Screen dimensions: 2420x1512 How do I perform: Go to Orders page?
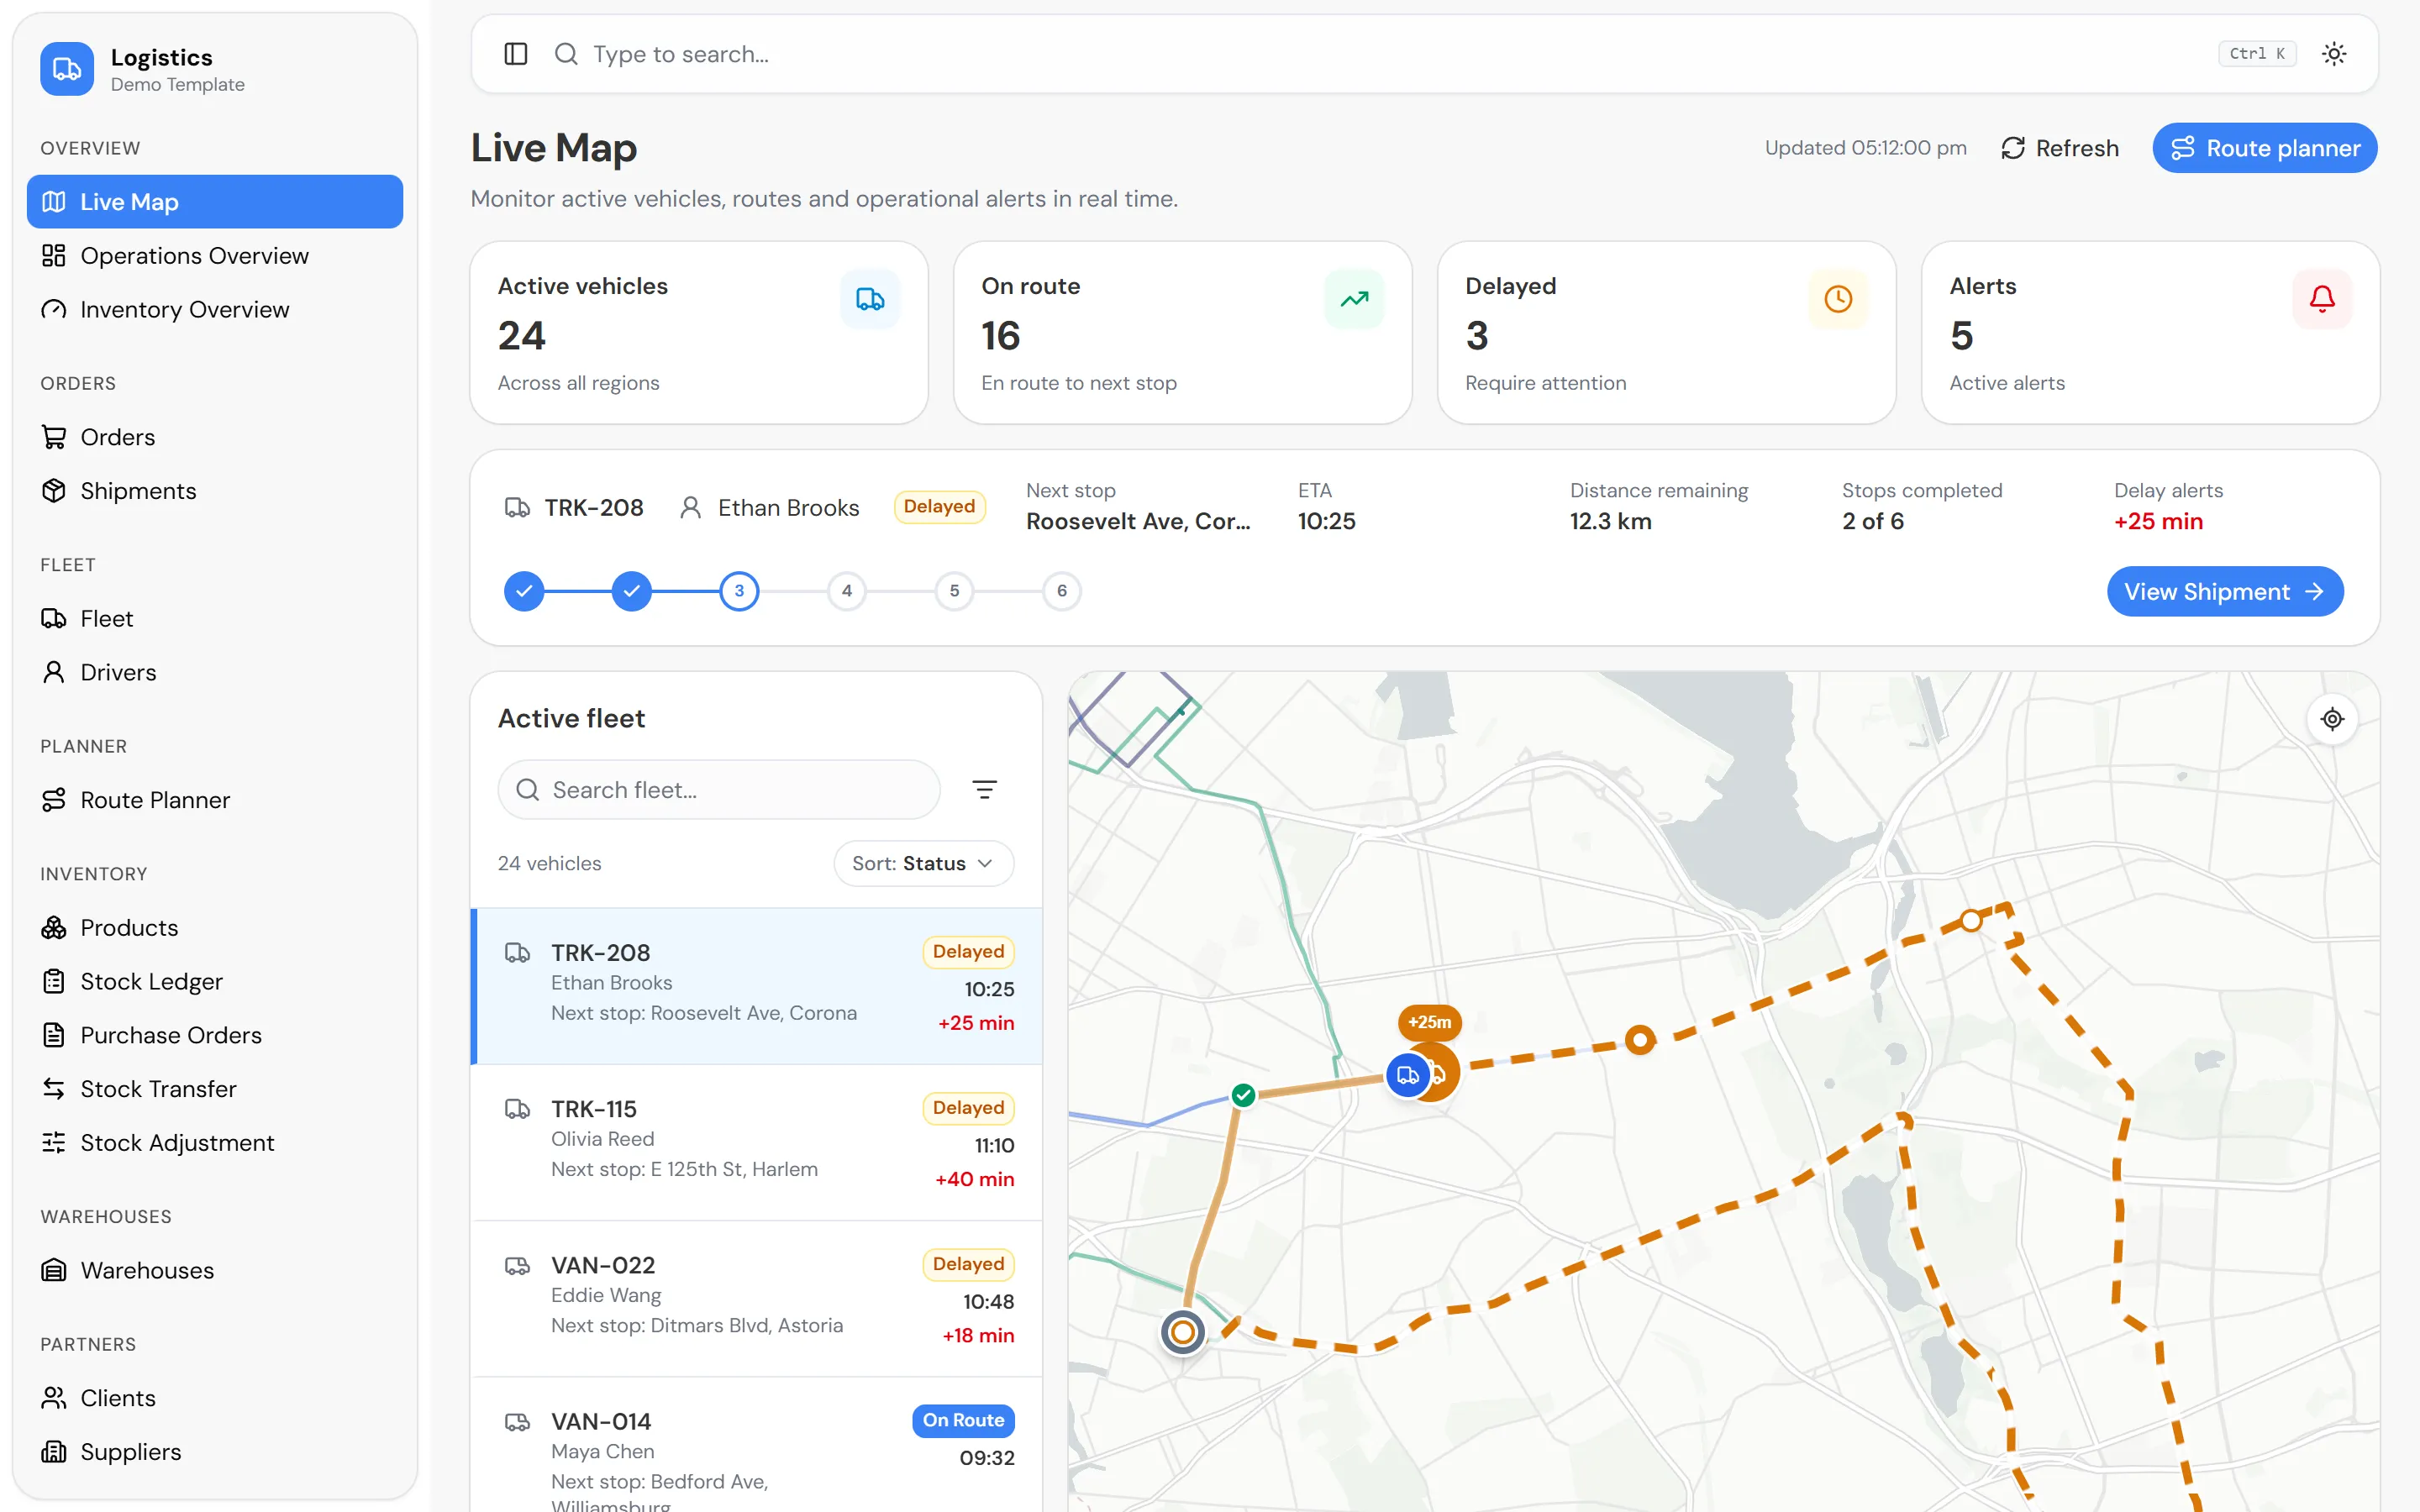point(215,437)
